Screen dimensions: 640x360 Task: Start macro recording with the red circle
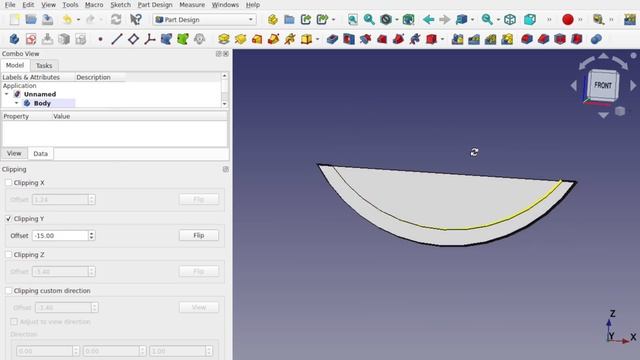pyautogui.click(x=567, y=20)
